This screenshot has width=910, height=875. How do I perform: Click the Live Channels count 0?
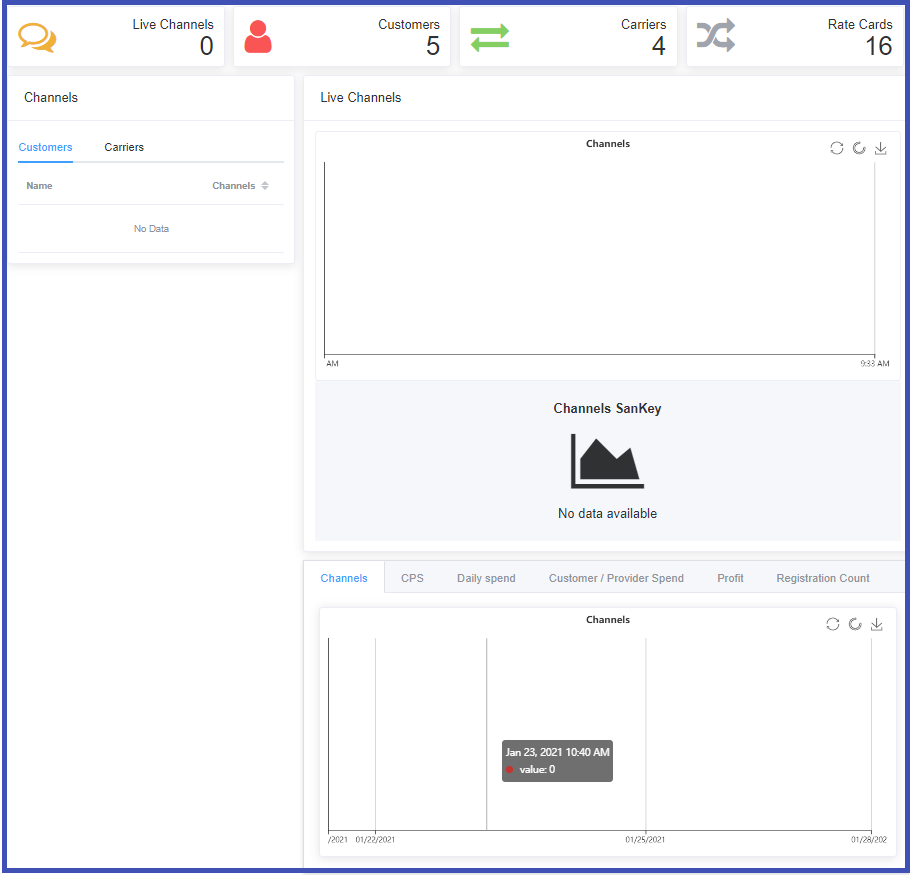click(207, 46)
